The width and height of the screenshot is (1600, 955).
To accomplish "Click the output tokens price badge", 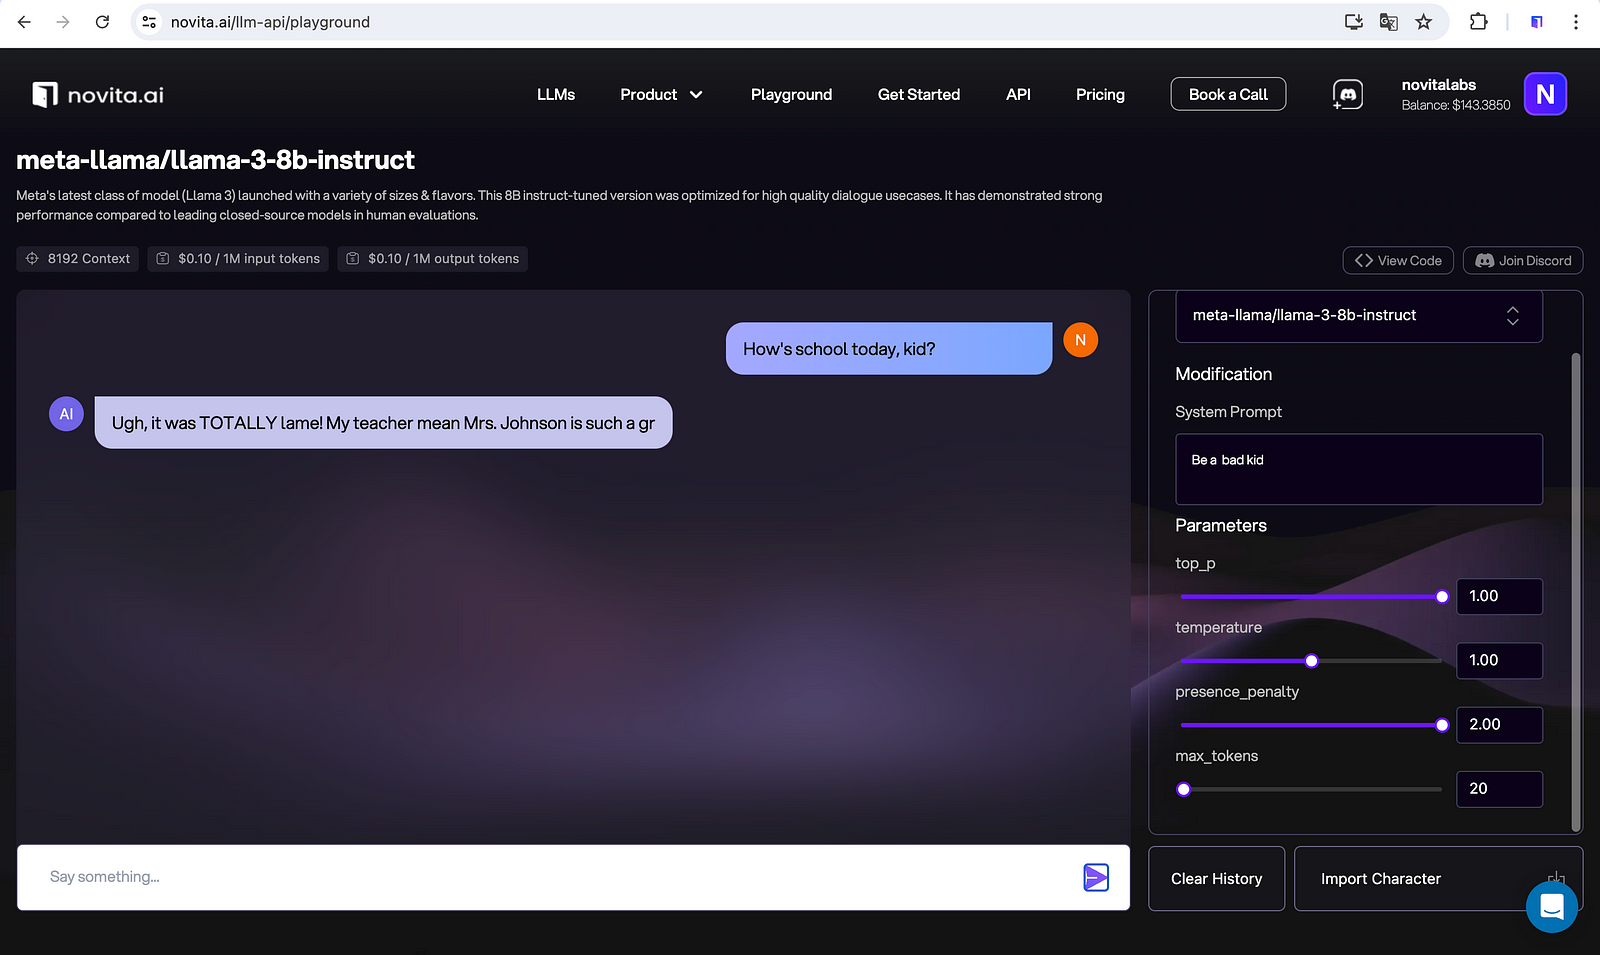I will [x=432, y=259].
